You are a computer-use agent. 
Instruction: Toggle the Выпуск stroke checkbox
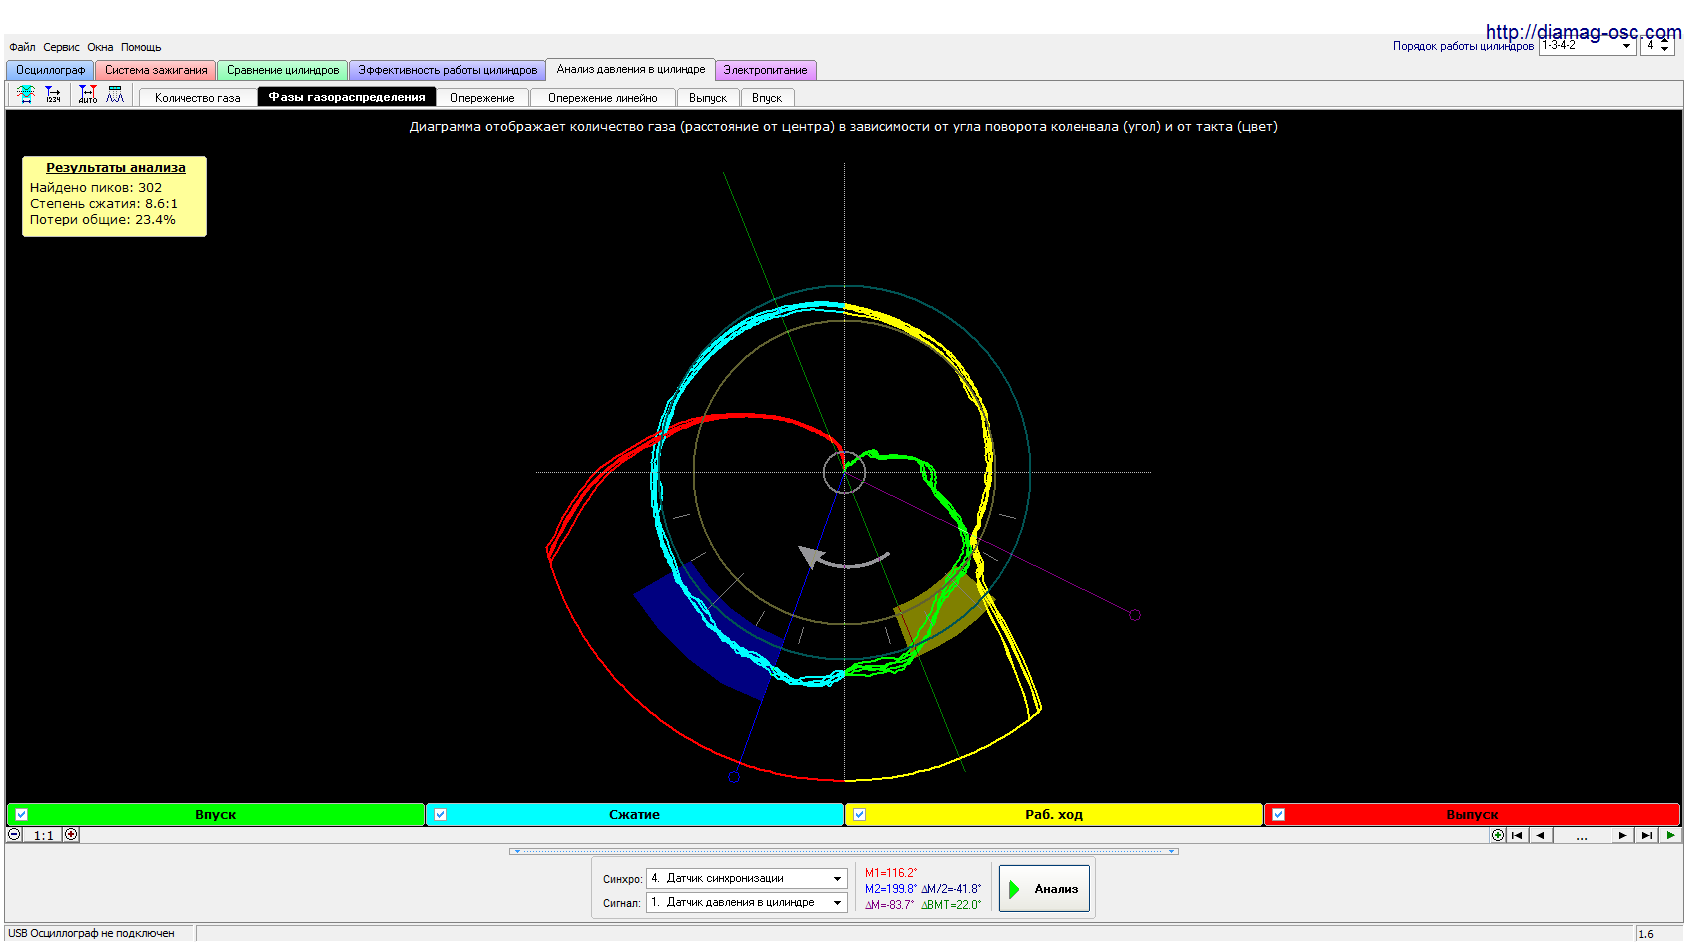(1278, 814)
